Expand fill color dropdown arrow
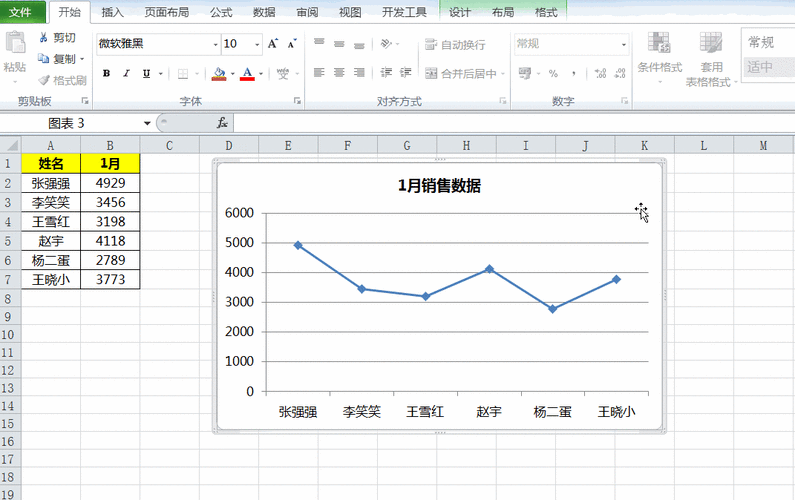The height and width of the screenshot is (500, 795). tap(233, 74)
